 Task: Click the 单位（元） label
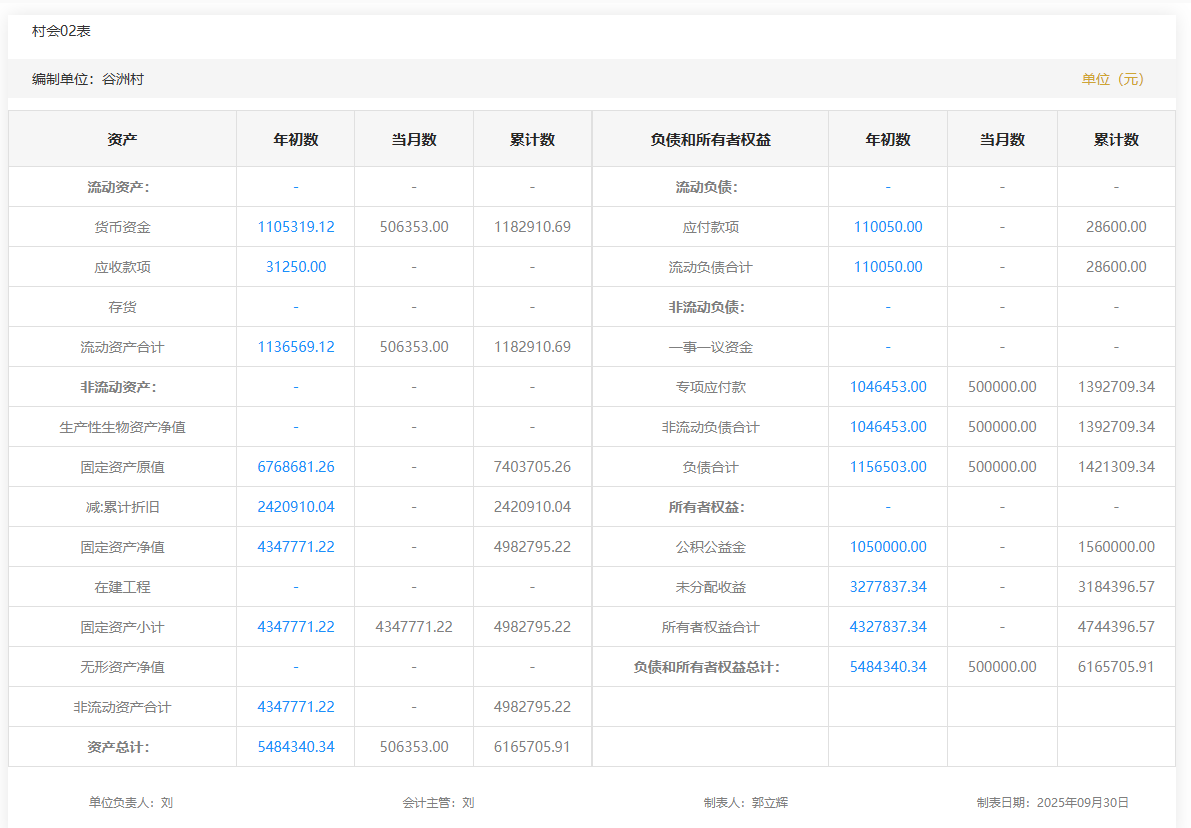pos(1112,79)
